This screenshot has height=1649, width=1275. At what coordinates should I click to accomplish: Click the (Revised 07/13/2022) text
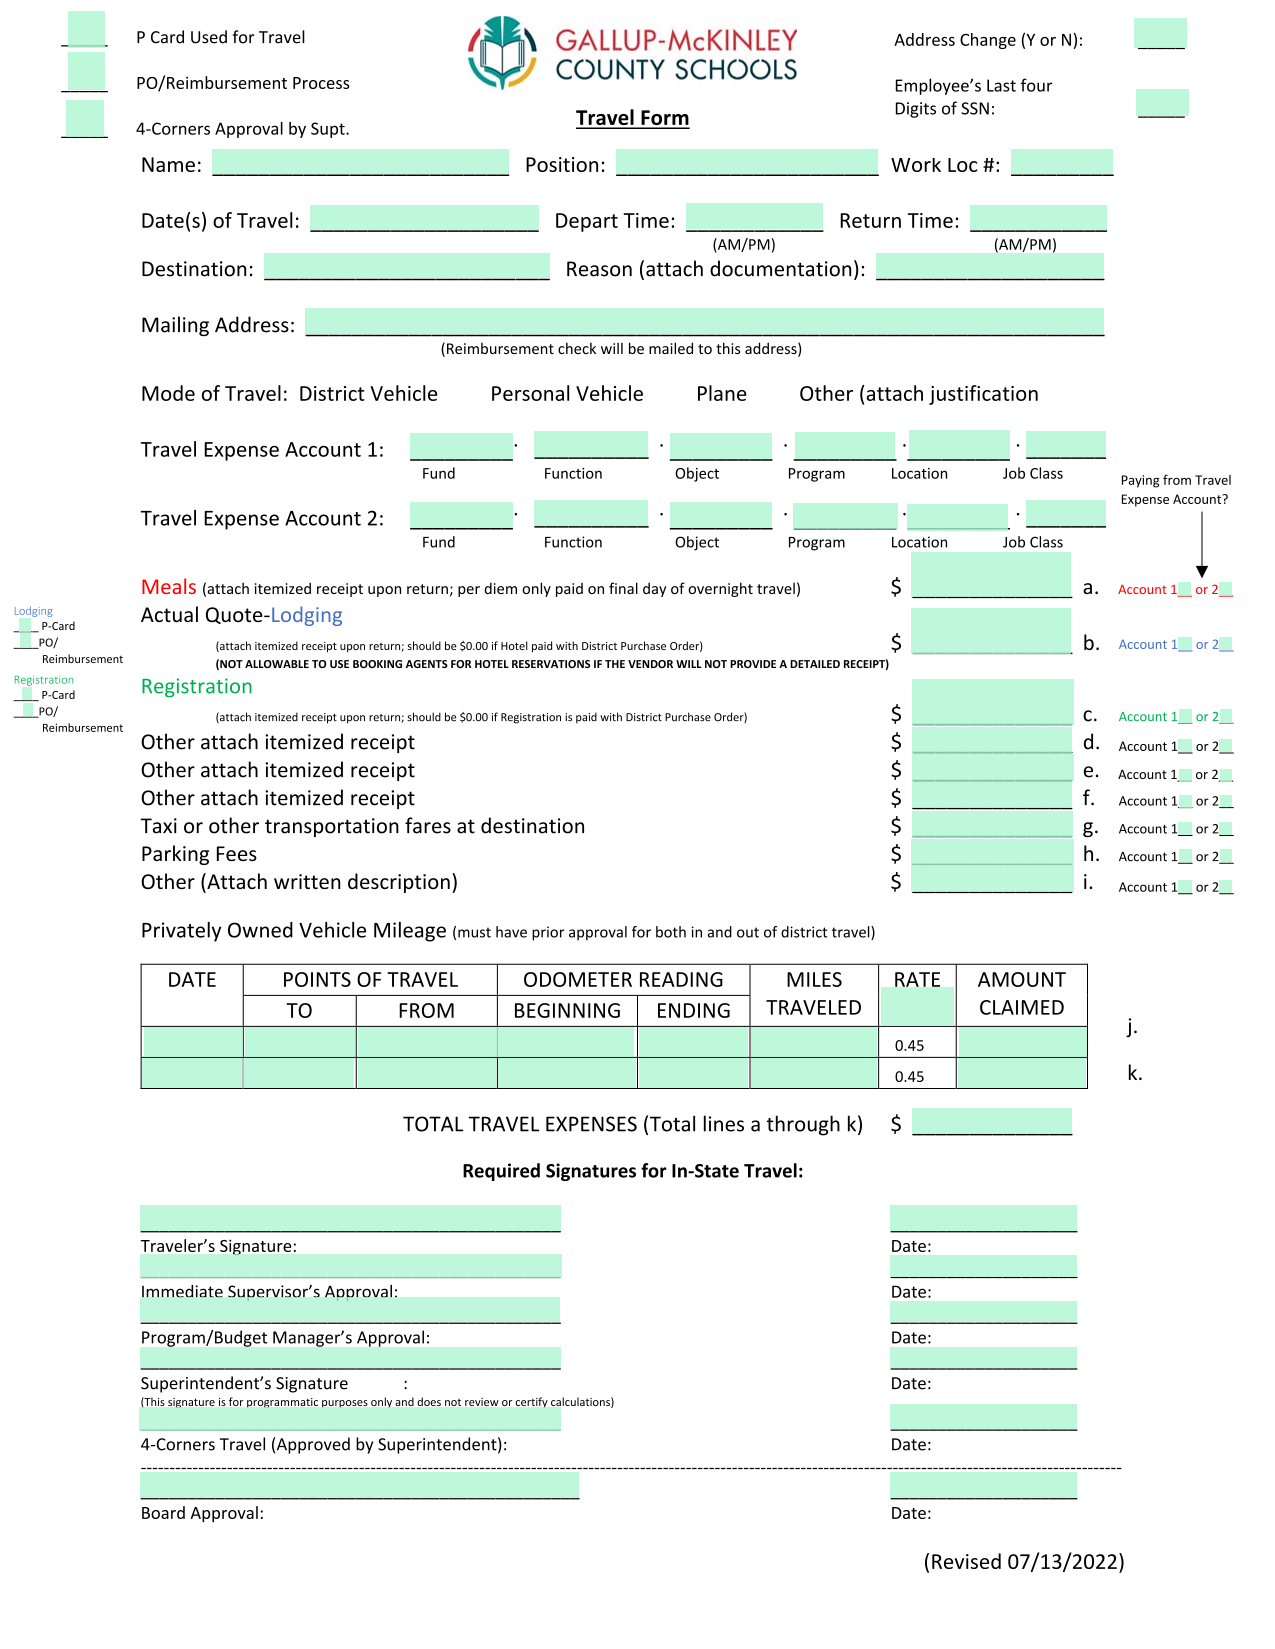[1024, 1562]
